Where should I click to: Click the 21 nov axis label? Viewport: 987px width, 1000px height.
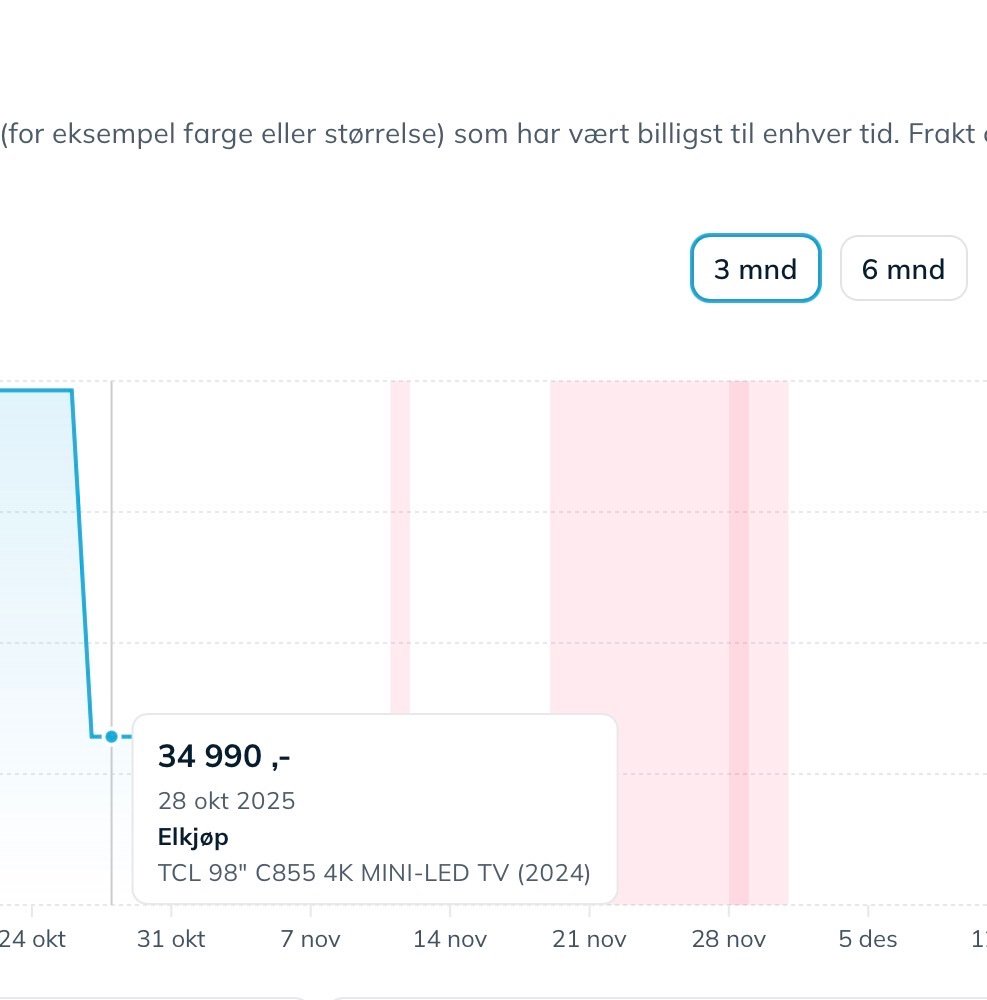point(589,939)
